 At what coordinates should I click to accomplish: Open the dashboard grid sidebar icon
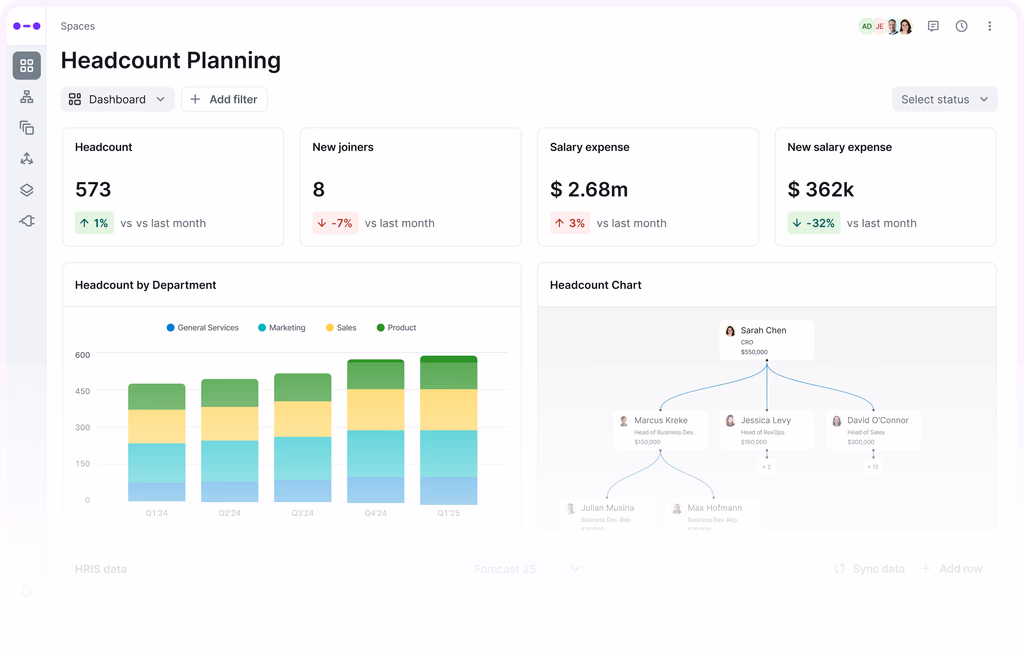[27, 65]
